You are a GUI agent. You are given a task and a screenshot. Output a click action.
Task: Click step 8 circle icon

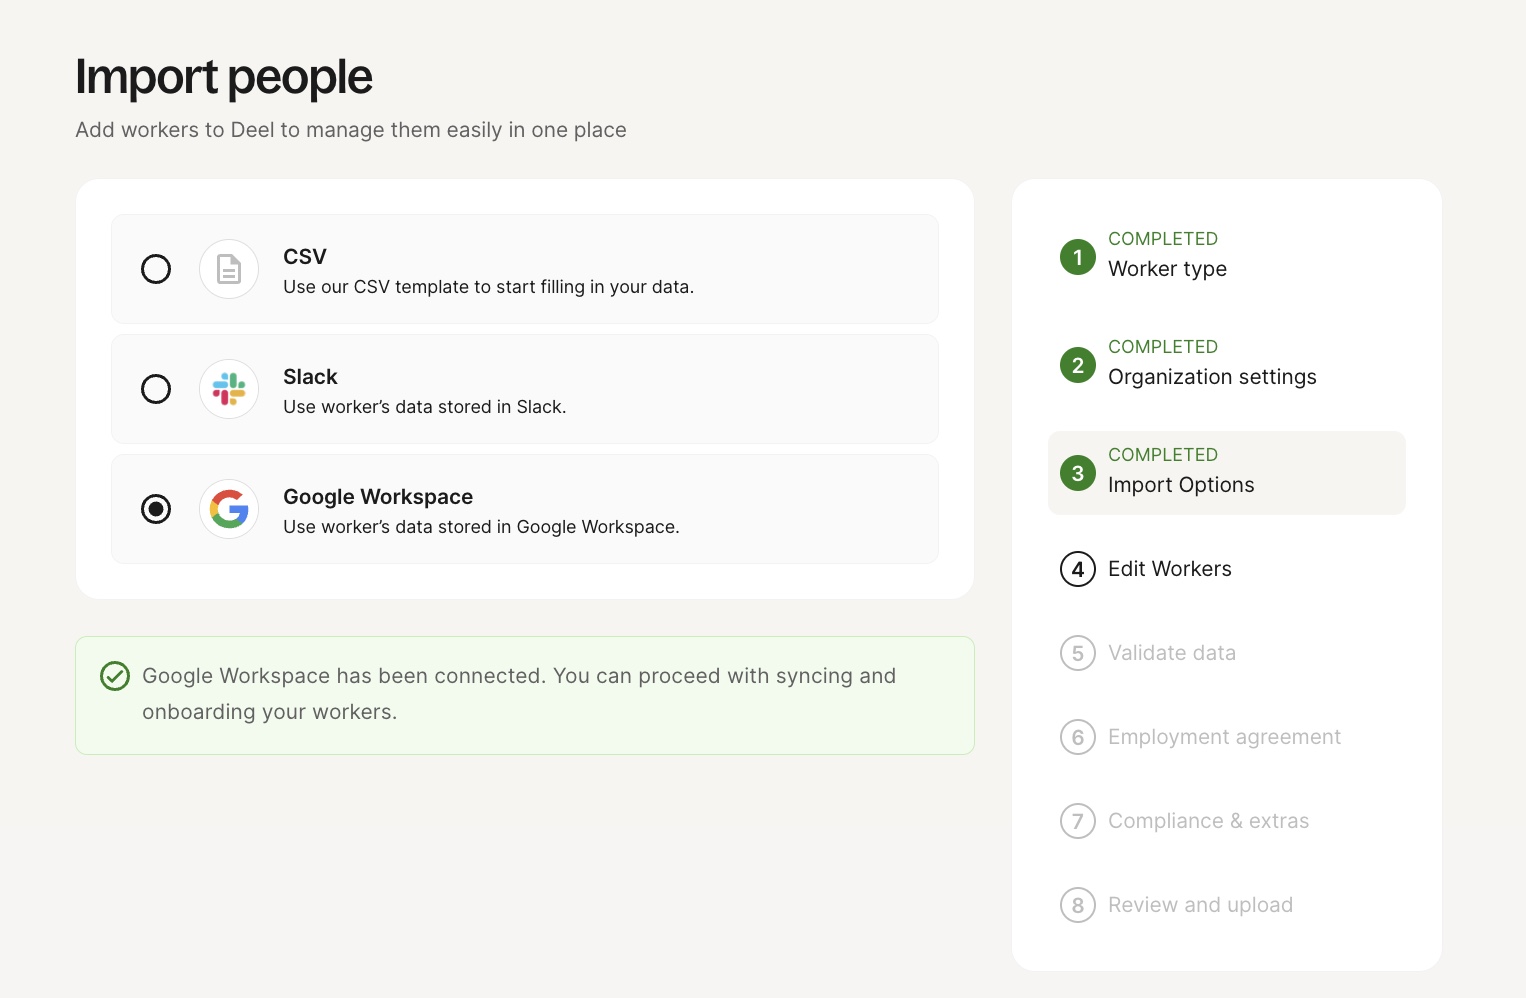1078,905
